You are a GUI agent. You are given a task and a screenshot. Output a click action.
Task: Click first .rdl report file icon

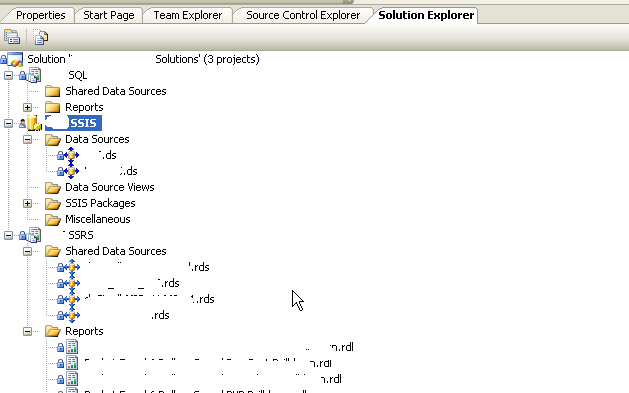[x=72, y=347]
